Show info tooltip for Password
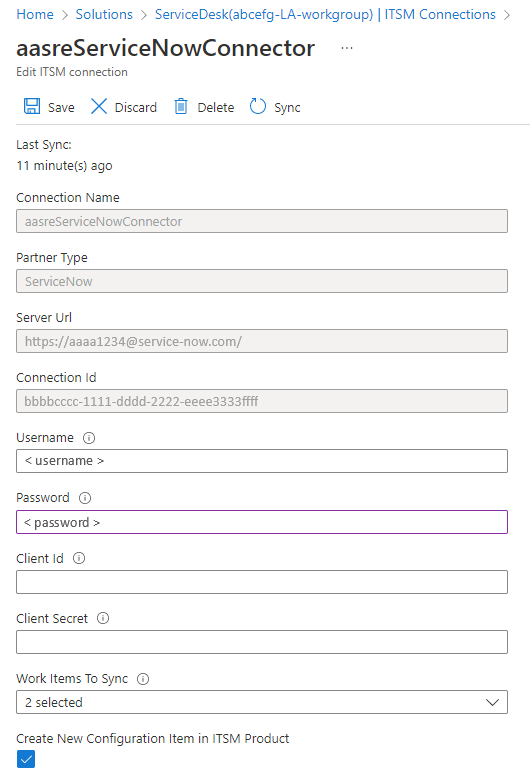Image resolution: width=530 pixels, height=772 pixels. click(x=85, y=498)
